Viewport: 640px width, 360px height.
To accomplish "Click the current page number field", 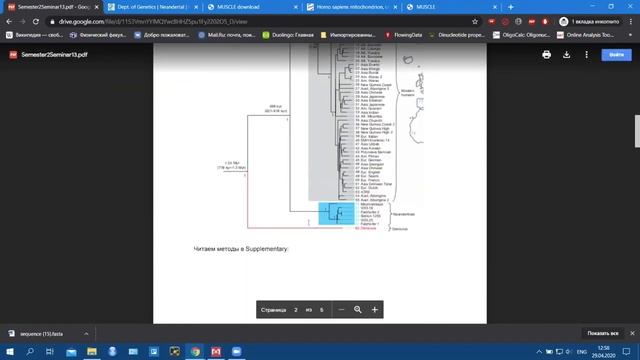I will click(x=296, y=310).
